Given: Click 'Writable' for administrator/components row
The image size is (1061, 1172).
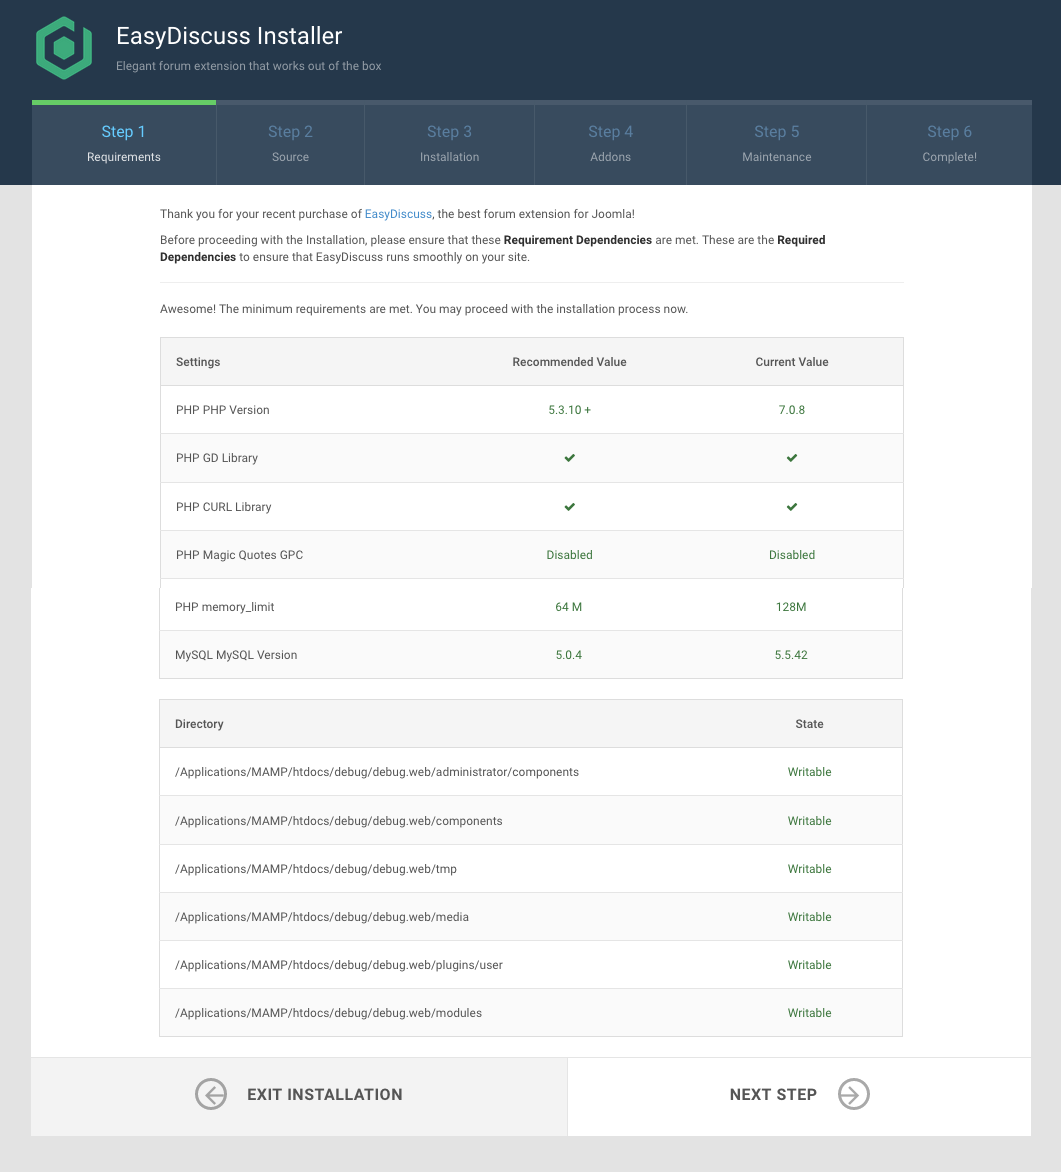Looking at the screenshot, I should pos(809,772).
